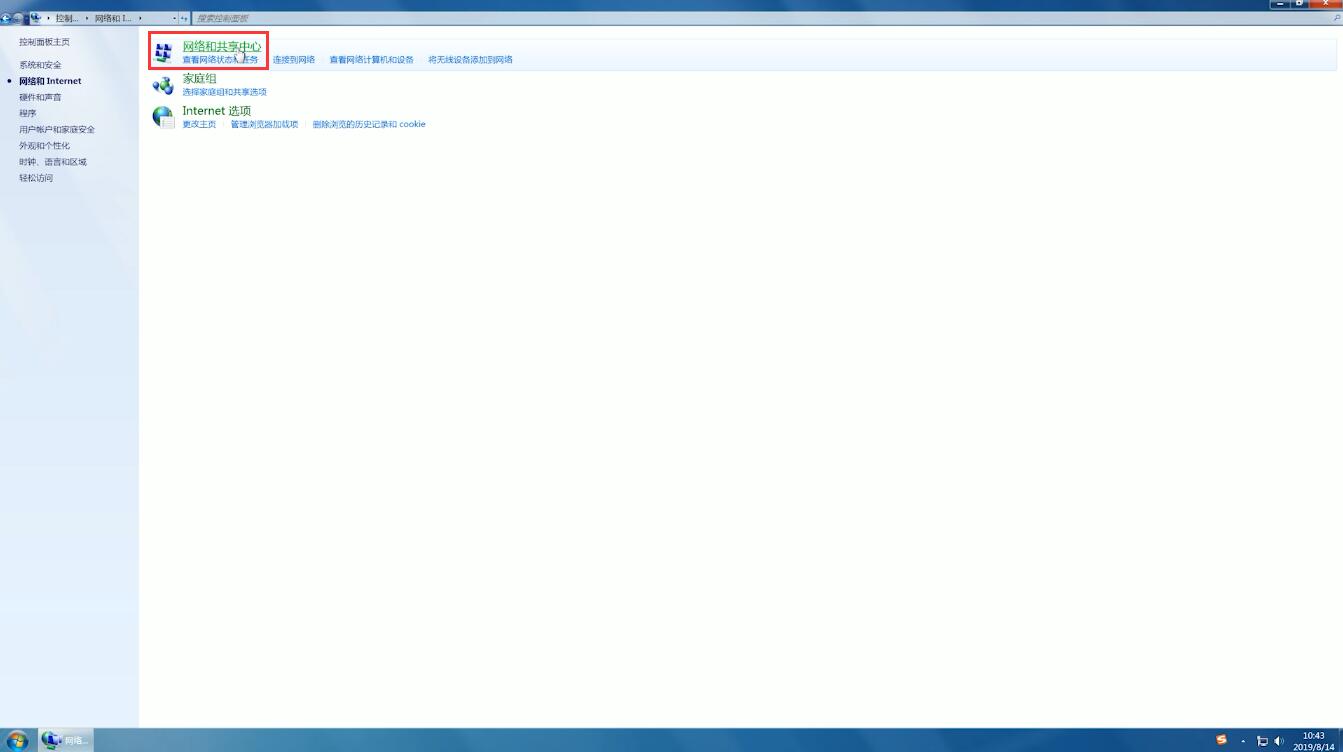Select 程序 in the sidebar
This screenshot has width=1343, height=752.
click(x=27, y=113)
